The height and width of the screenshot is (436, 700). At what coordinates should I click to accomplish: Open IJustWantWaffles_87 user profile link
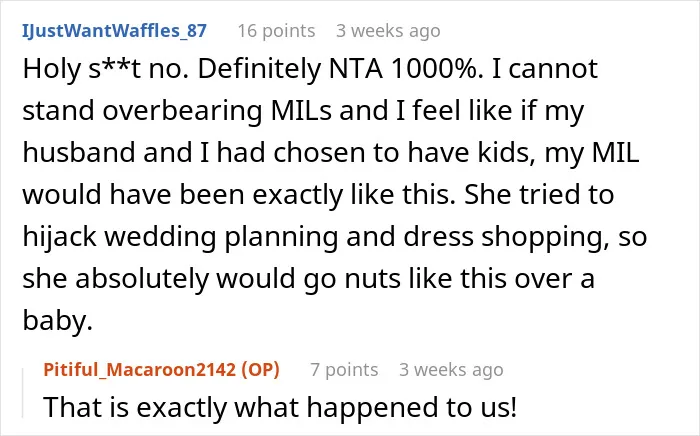(x=114, y=31)
